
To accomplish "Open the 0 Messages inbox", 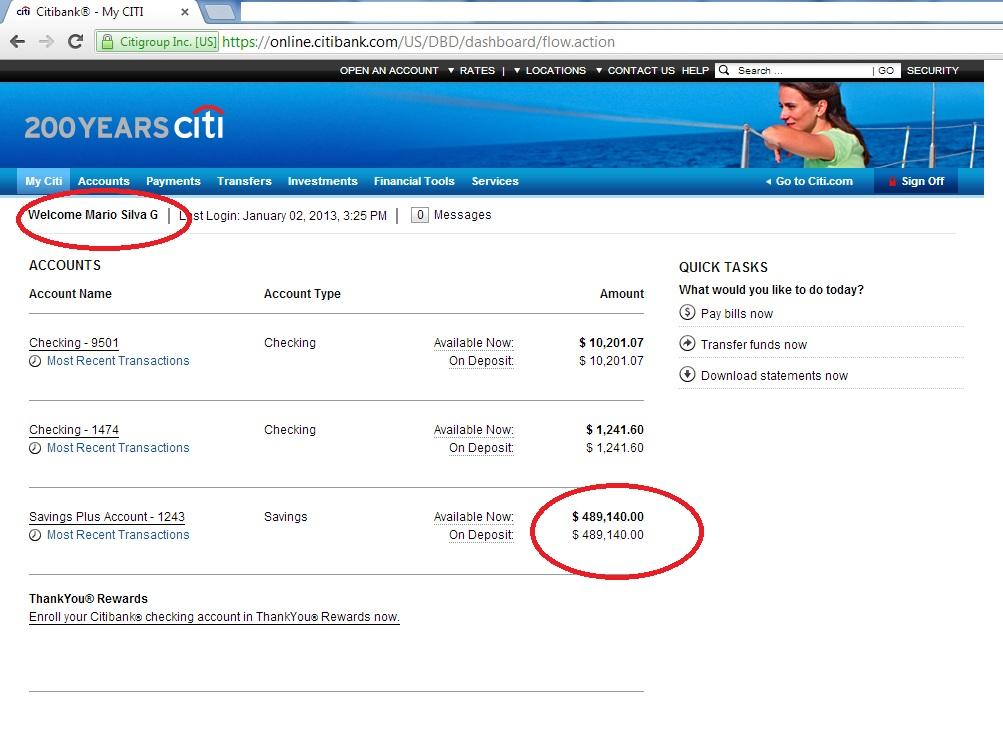I will 420,215.
